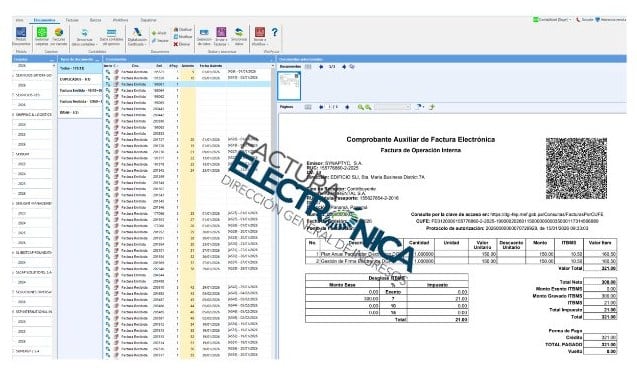637x371 pixels.
Task: Click the Soporte phone link at top right
Action: [x=584, y=20]
